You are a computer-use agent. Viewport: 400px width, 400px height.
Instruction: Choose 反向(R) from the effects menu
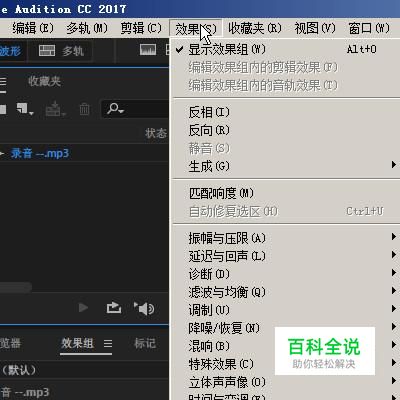pos(286,130)
